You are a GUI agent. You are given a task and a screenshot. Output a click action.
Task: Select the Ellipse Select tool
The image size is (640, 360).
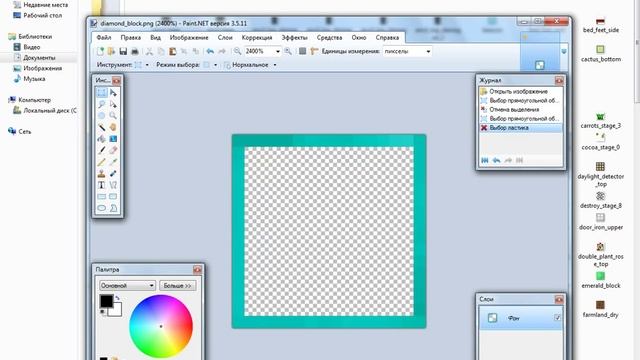point(102,116)
